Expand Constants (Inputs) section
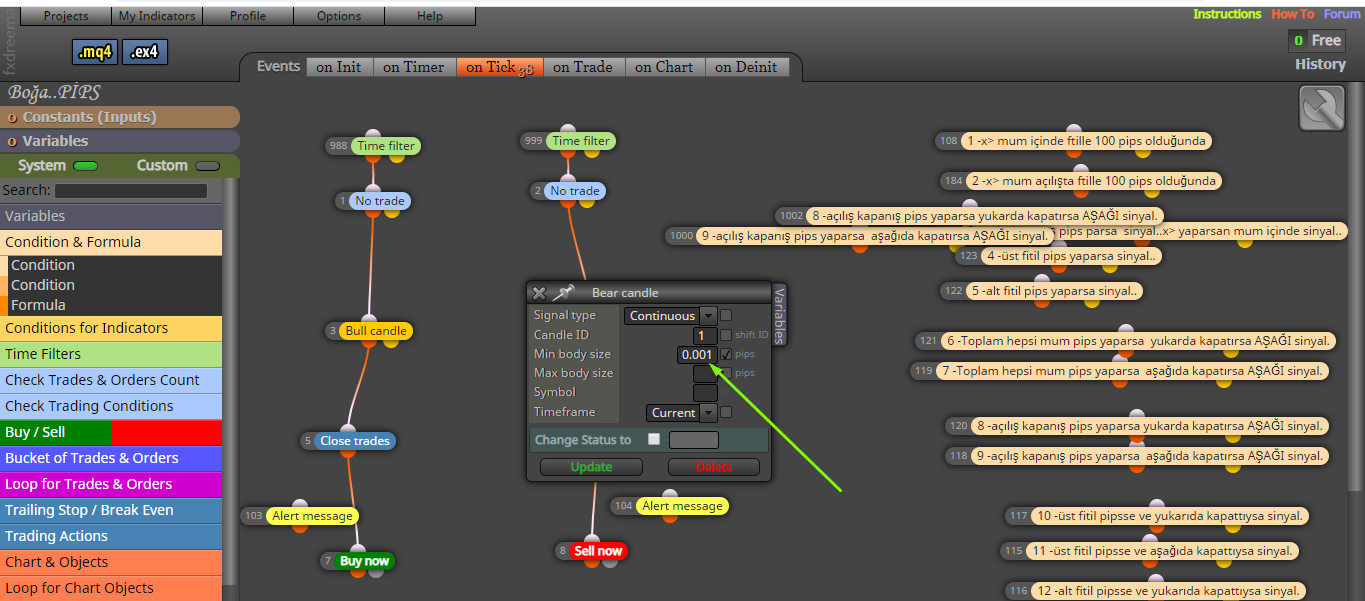The image size is (1365, 601). (120, 117)
